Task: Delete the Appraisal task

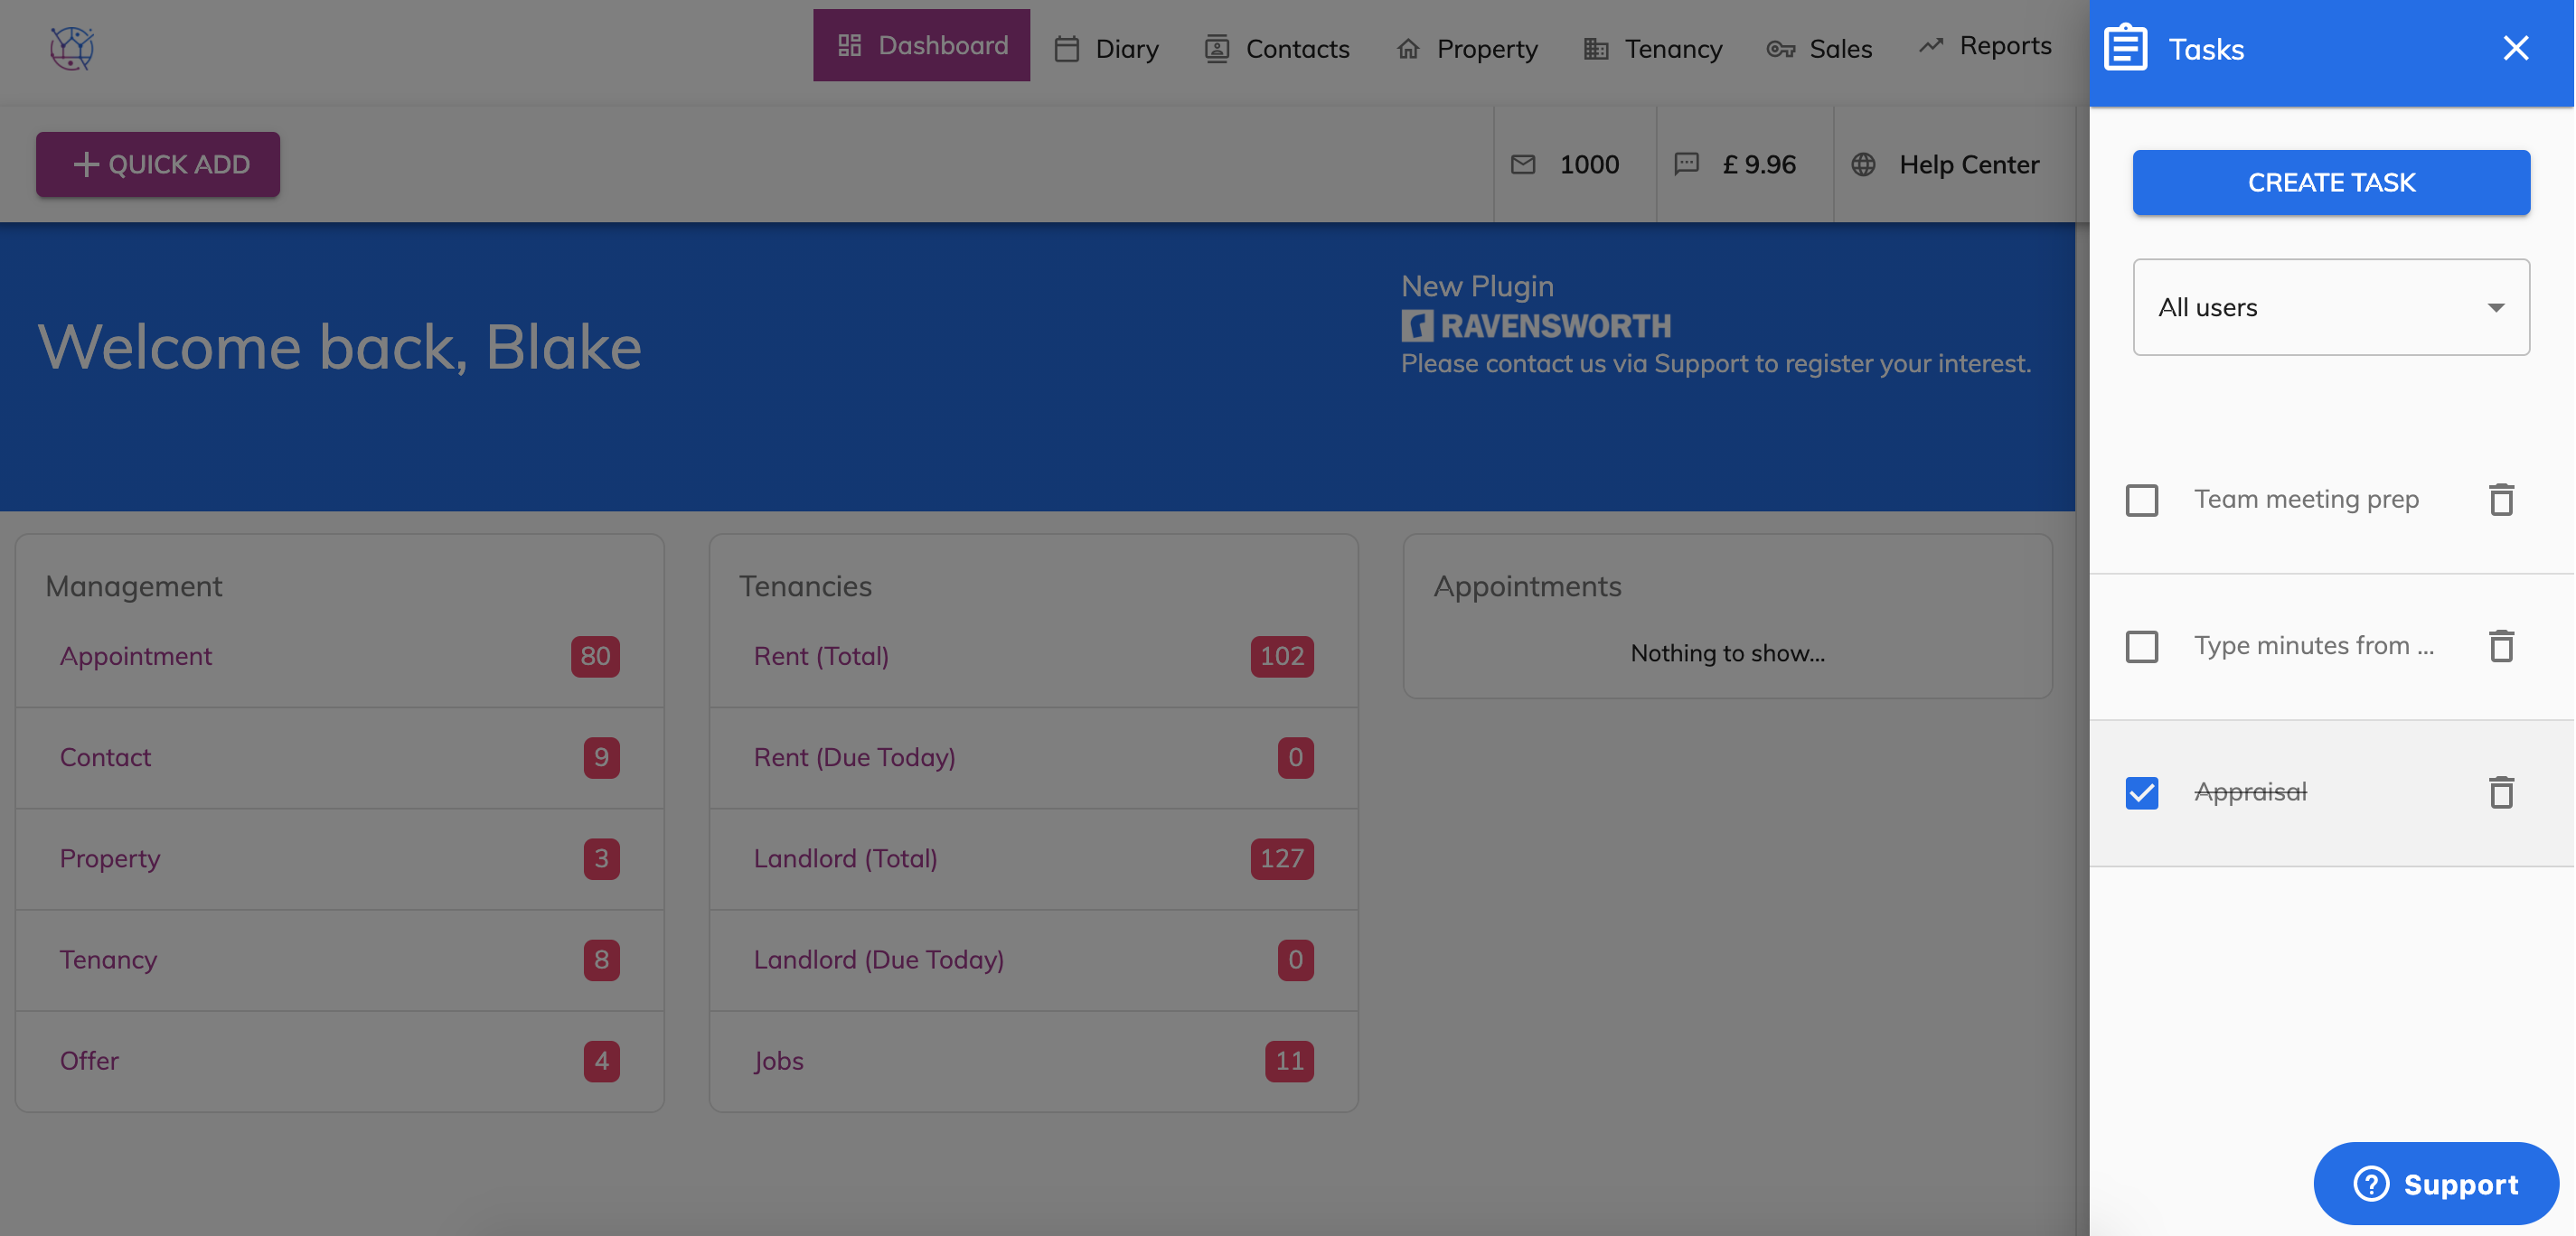Action: pos(2501,792)
